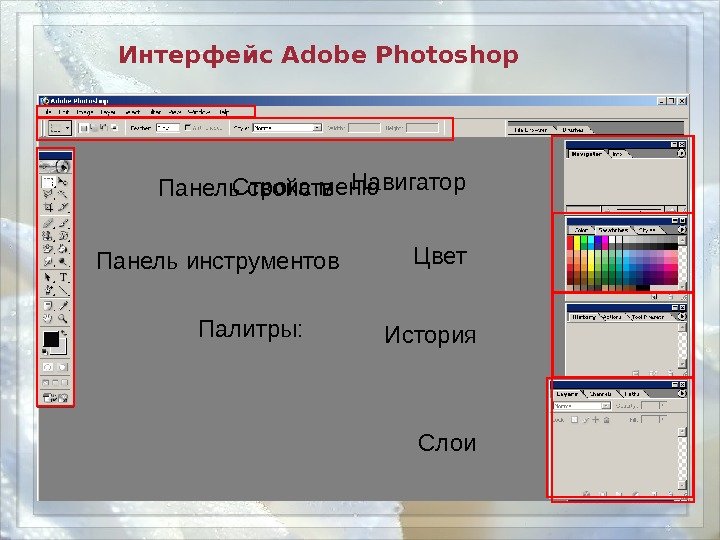Switch to the Channels tab
Image resolution: width=720 pixels, height=540 pixels.
click(x=601, y=394)
